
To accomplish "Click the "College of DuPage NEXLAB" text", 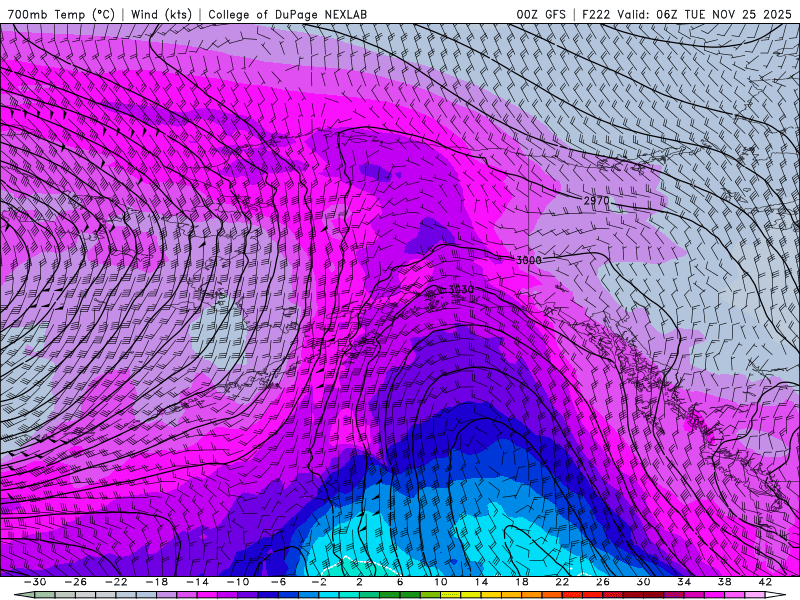I will click(x=287, y=14).
